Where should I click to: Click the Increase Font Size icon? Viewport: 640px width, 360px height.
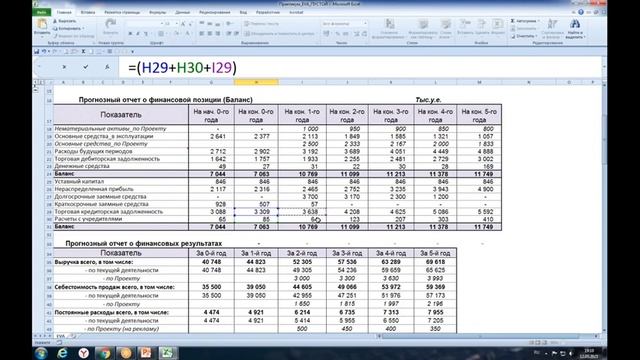[x=183, y=24]
